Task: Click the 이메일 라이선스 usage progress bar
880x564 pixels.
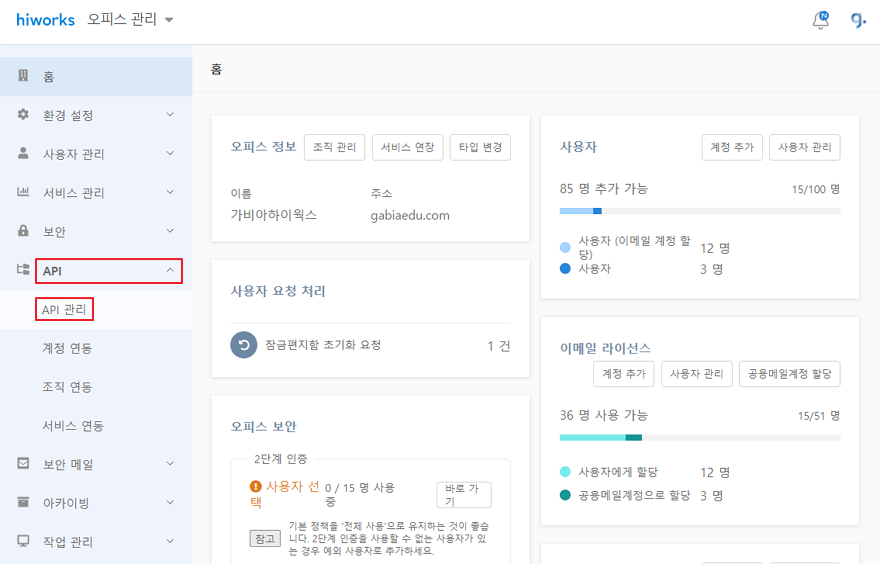Action: click(x=700, y=437)
